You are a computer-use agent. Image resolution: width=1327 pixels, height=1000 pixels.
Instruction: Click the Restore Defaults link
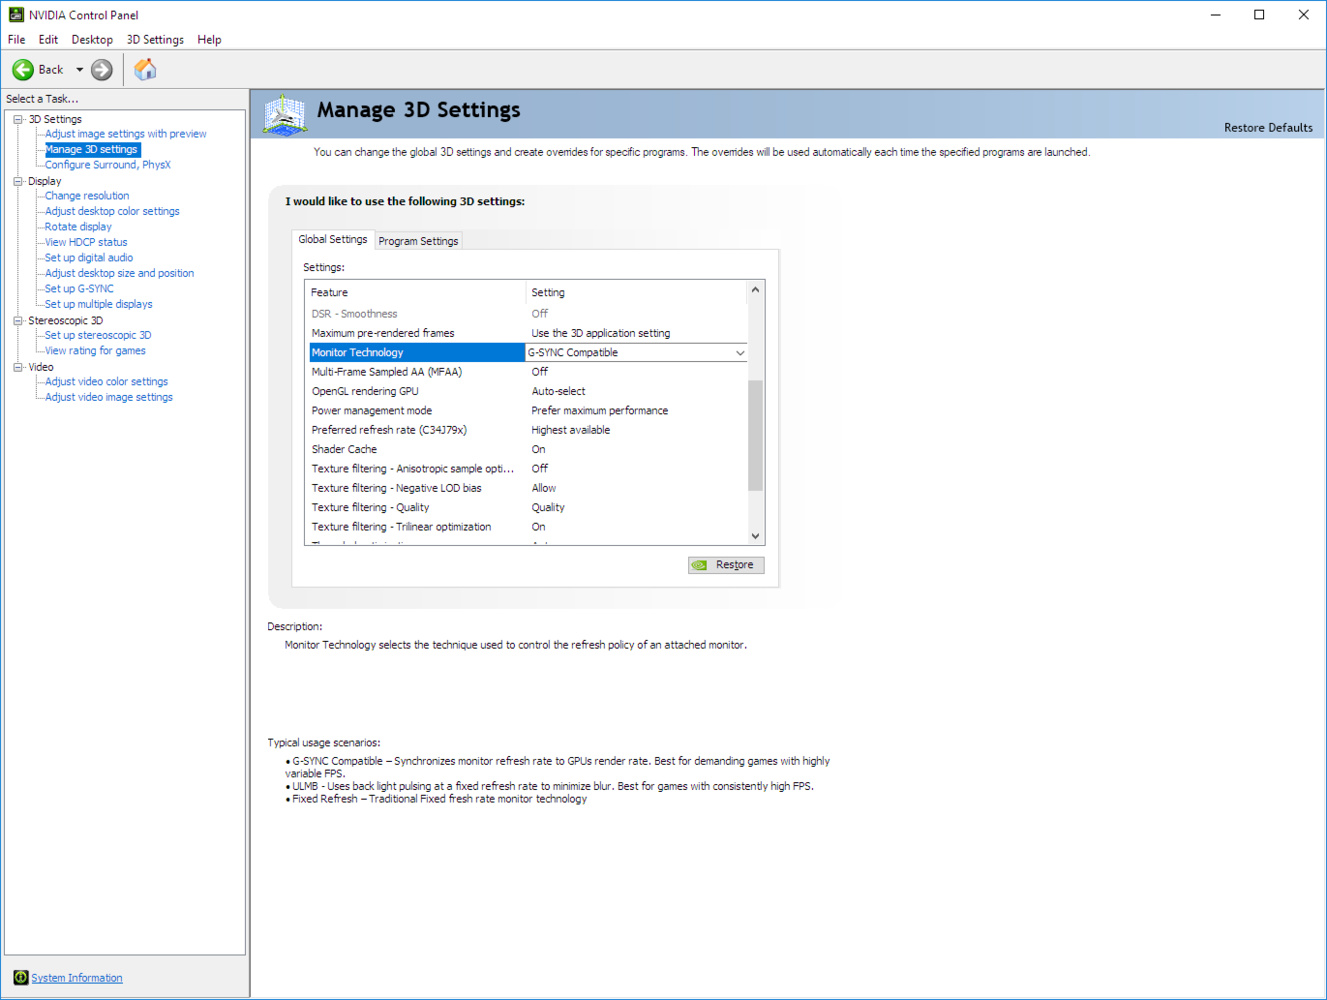[1267, 128]
